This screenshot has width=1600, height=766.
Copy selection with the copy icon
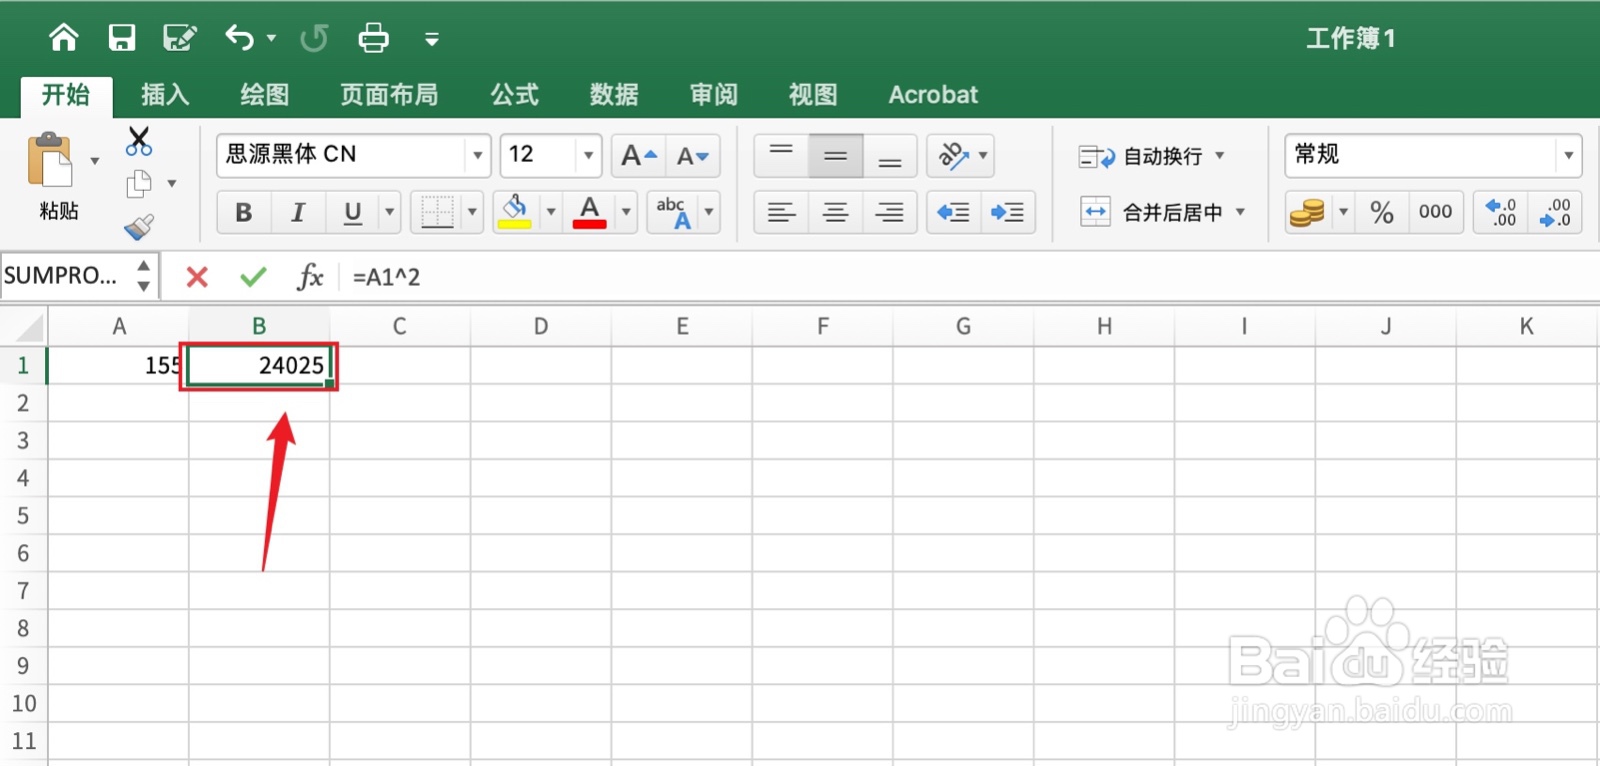pyautogui.click(x=139, y=184)
